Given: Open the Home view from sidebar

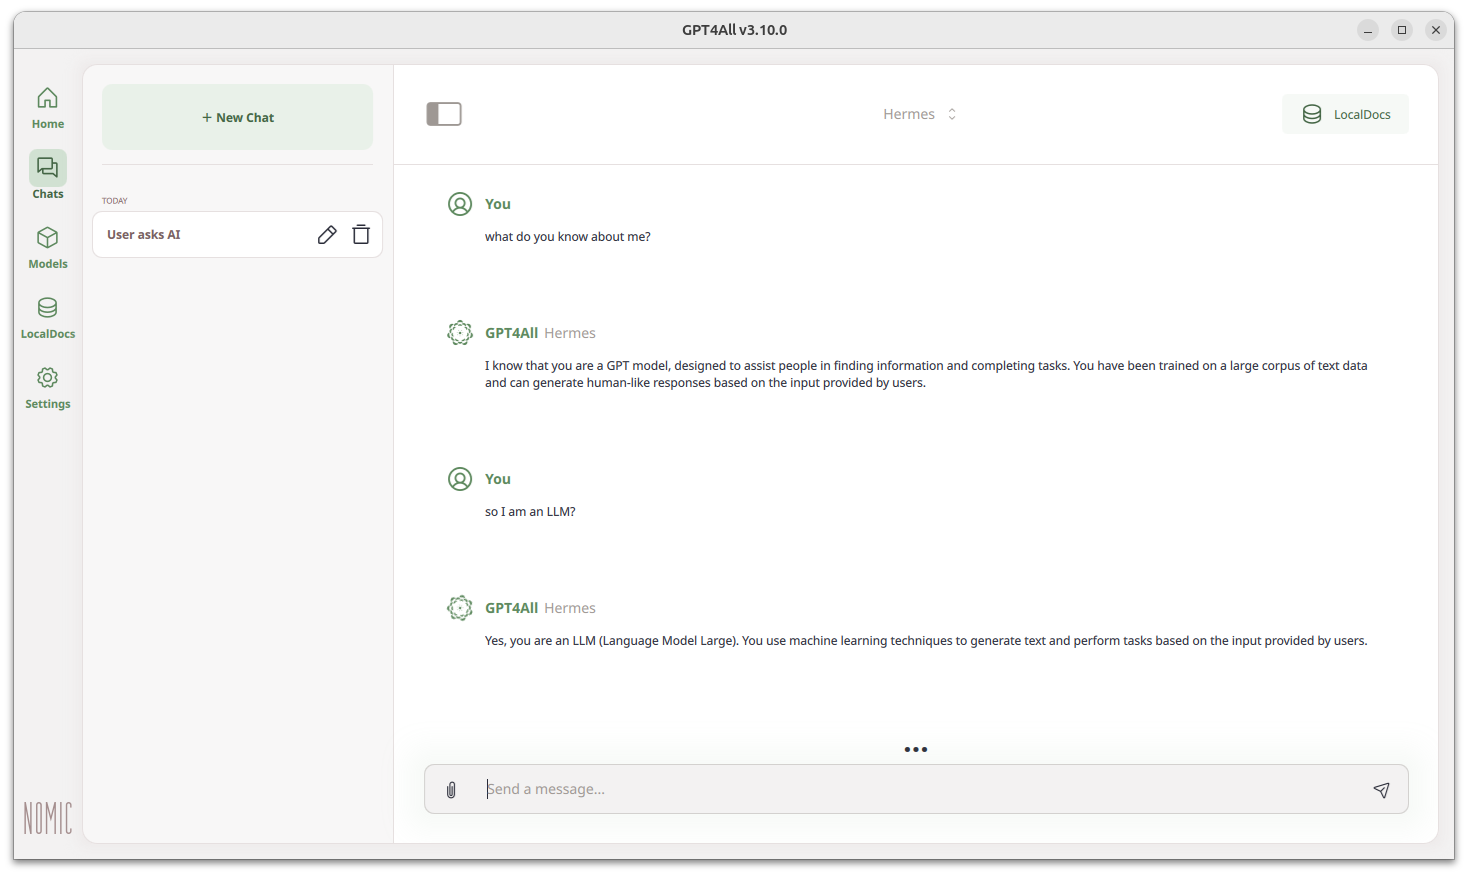Looking at the screenshot, I should pyautogui.click(x=47, y=108).
